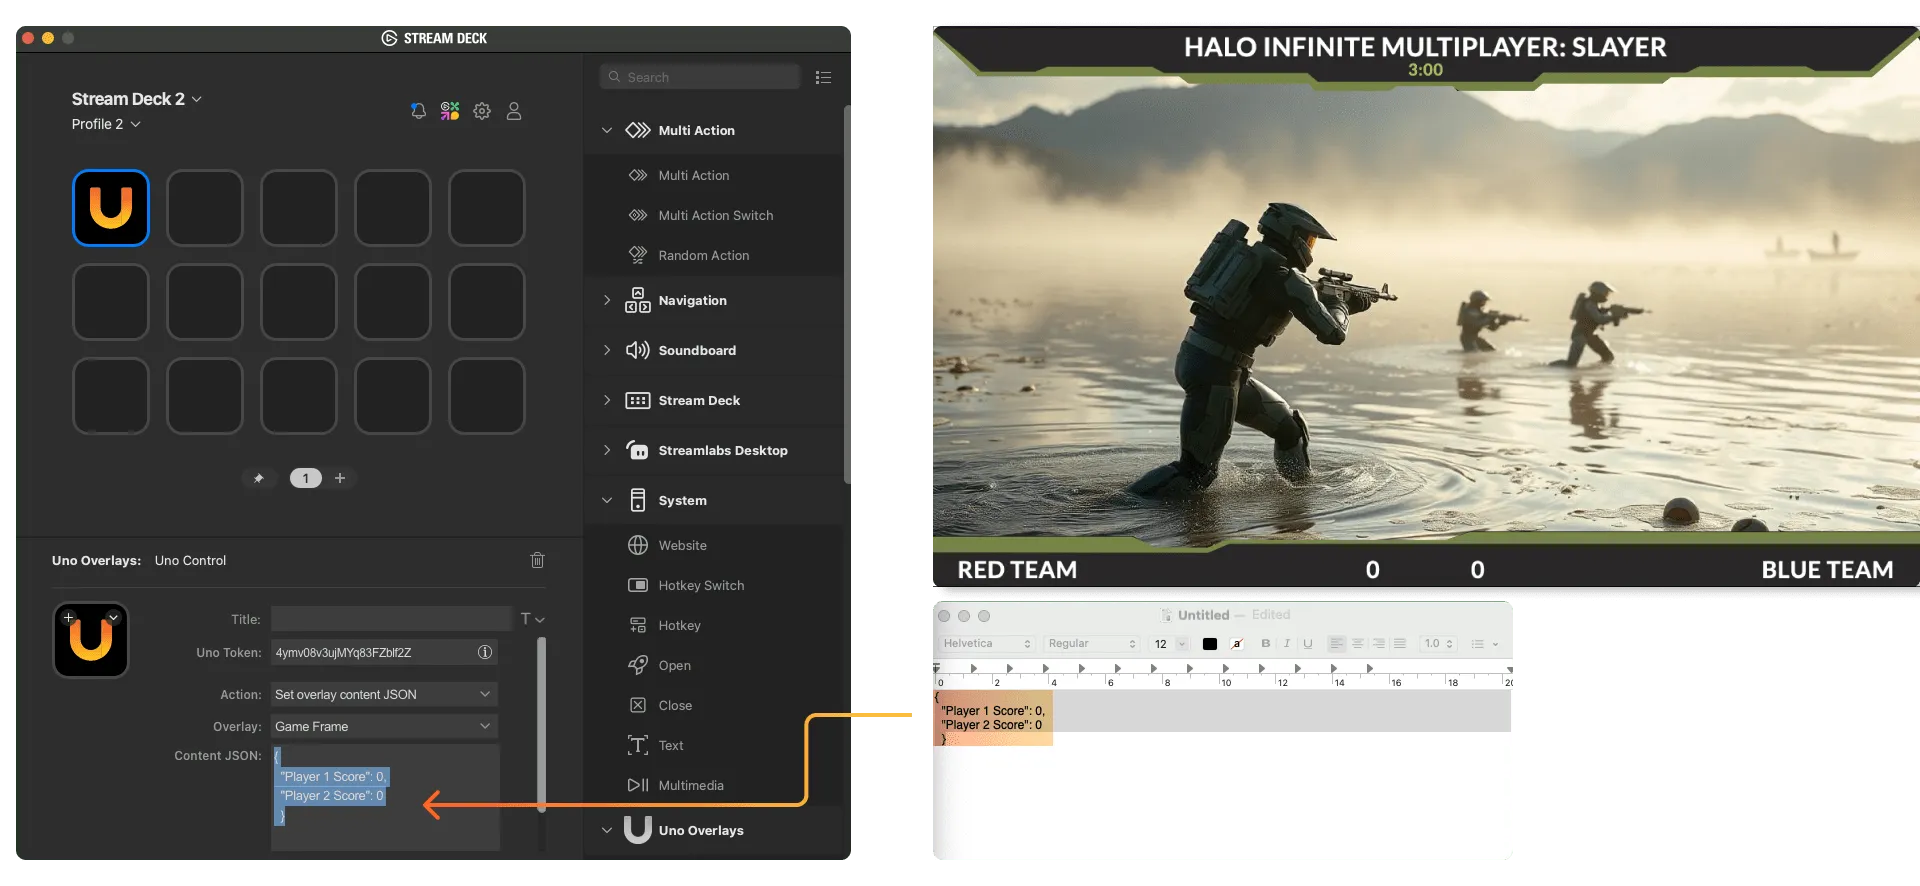Pin the current page icon
Viewport: 1920px width, 886px height.
tap(259, 478)
